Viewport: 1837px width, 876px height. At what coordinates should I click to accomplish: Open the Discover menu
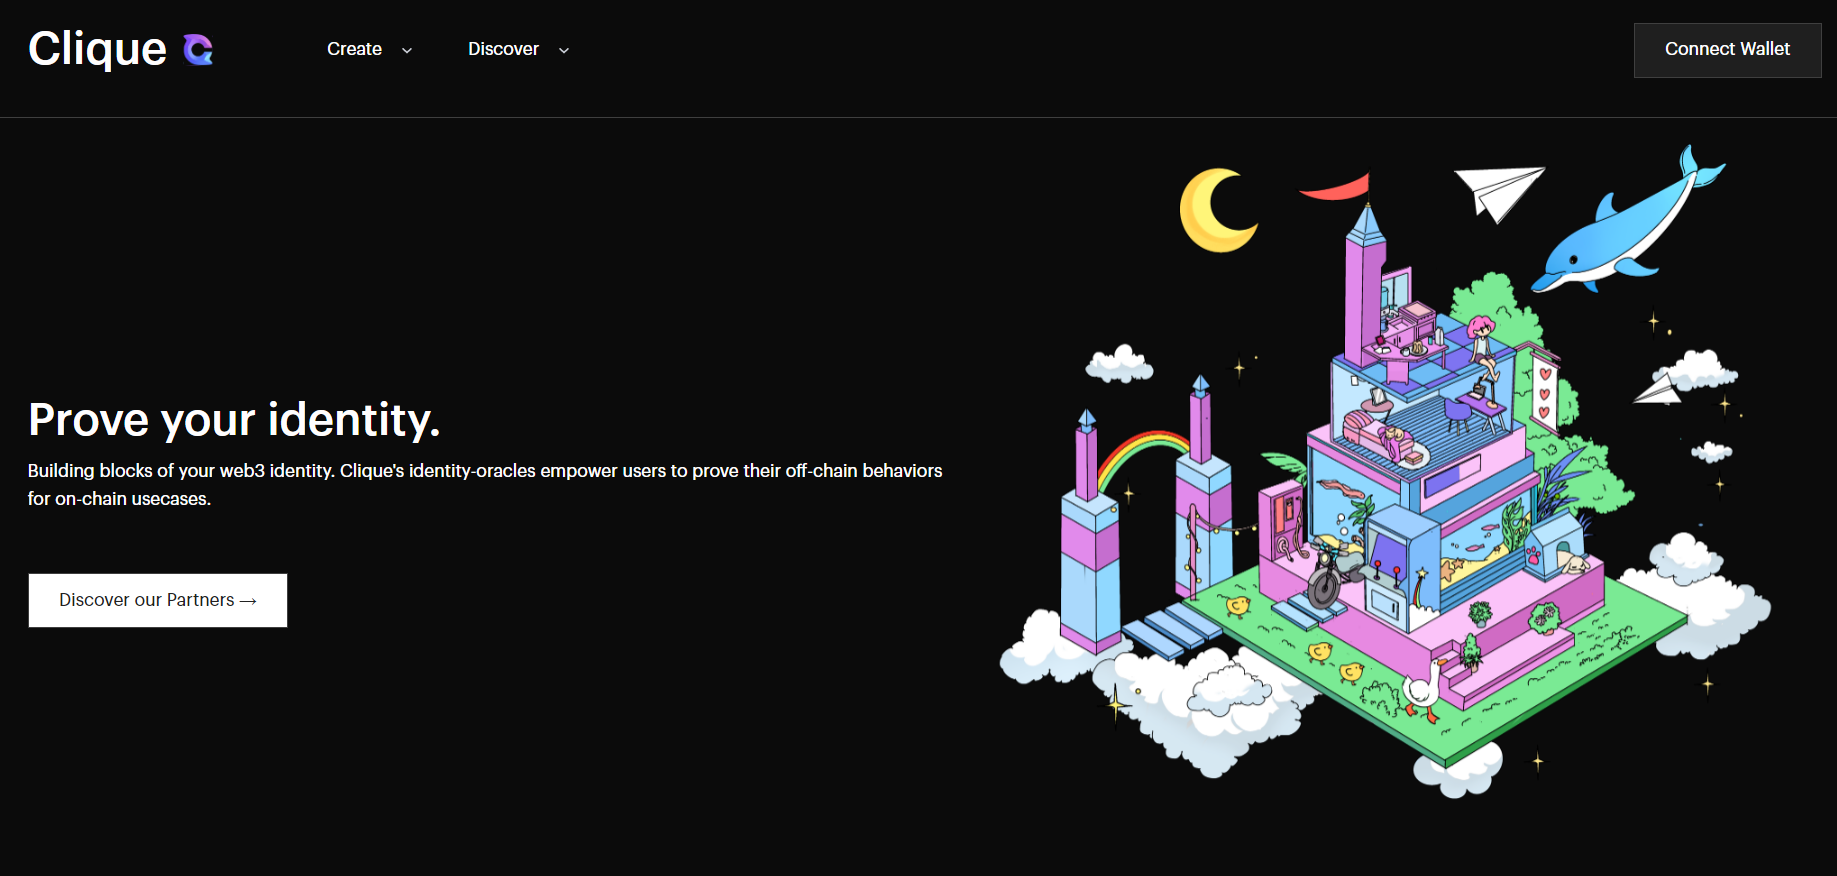(503, 49)
